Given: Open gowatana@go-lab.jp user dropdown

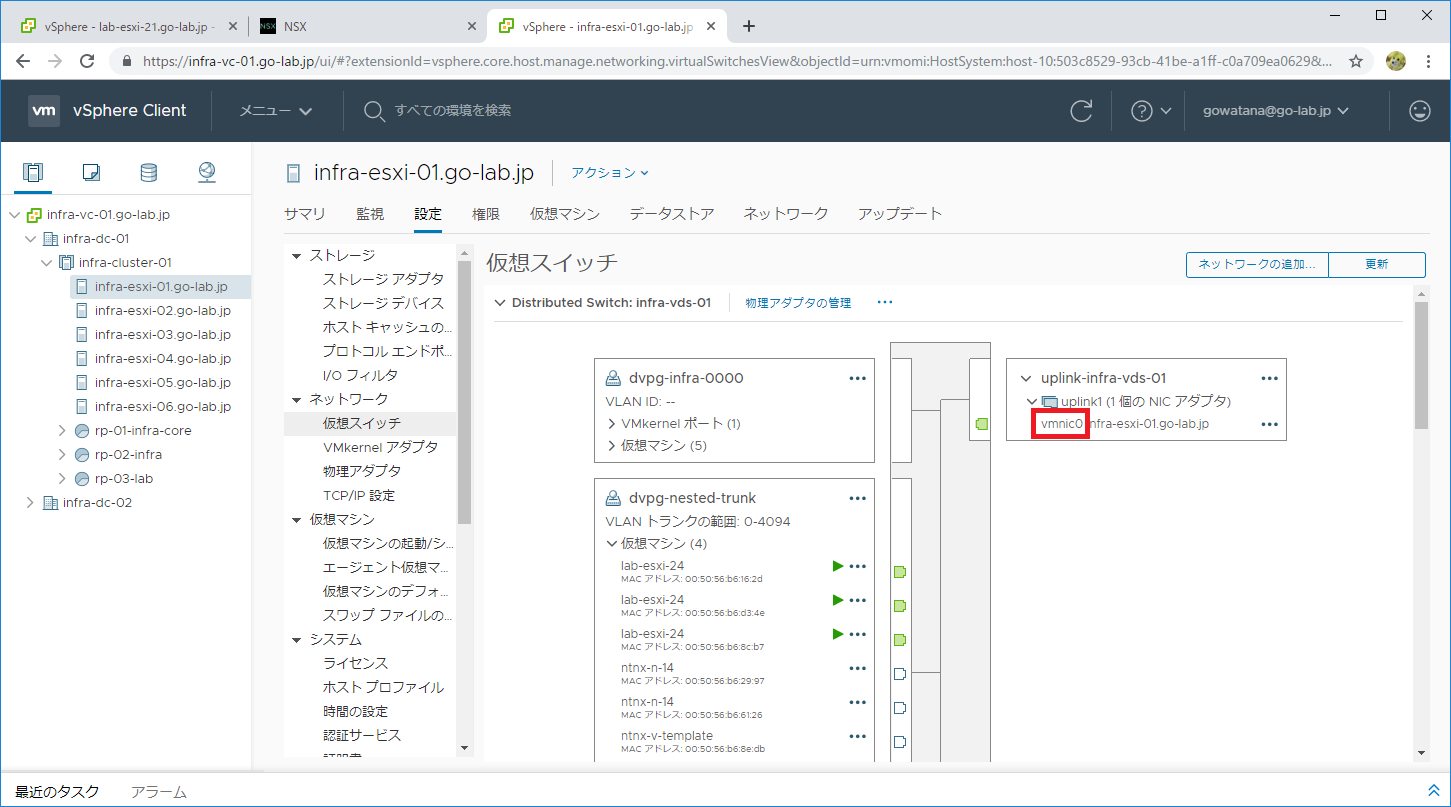Looking at the screenshot, I should pyautogui.click(x=1276, y=111).
